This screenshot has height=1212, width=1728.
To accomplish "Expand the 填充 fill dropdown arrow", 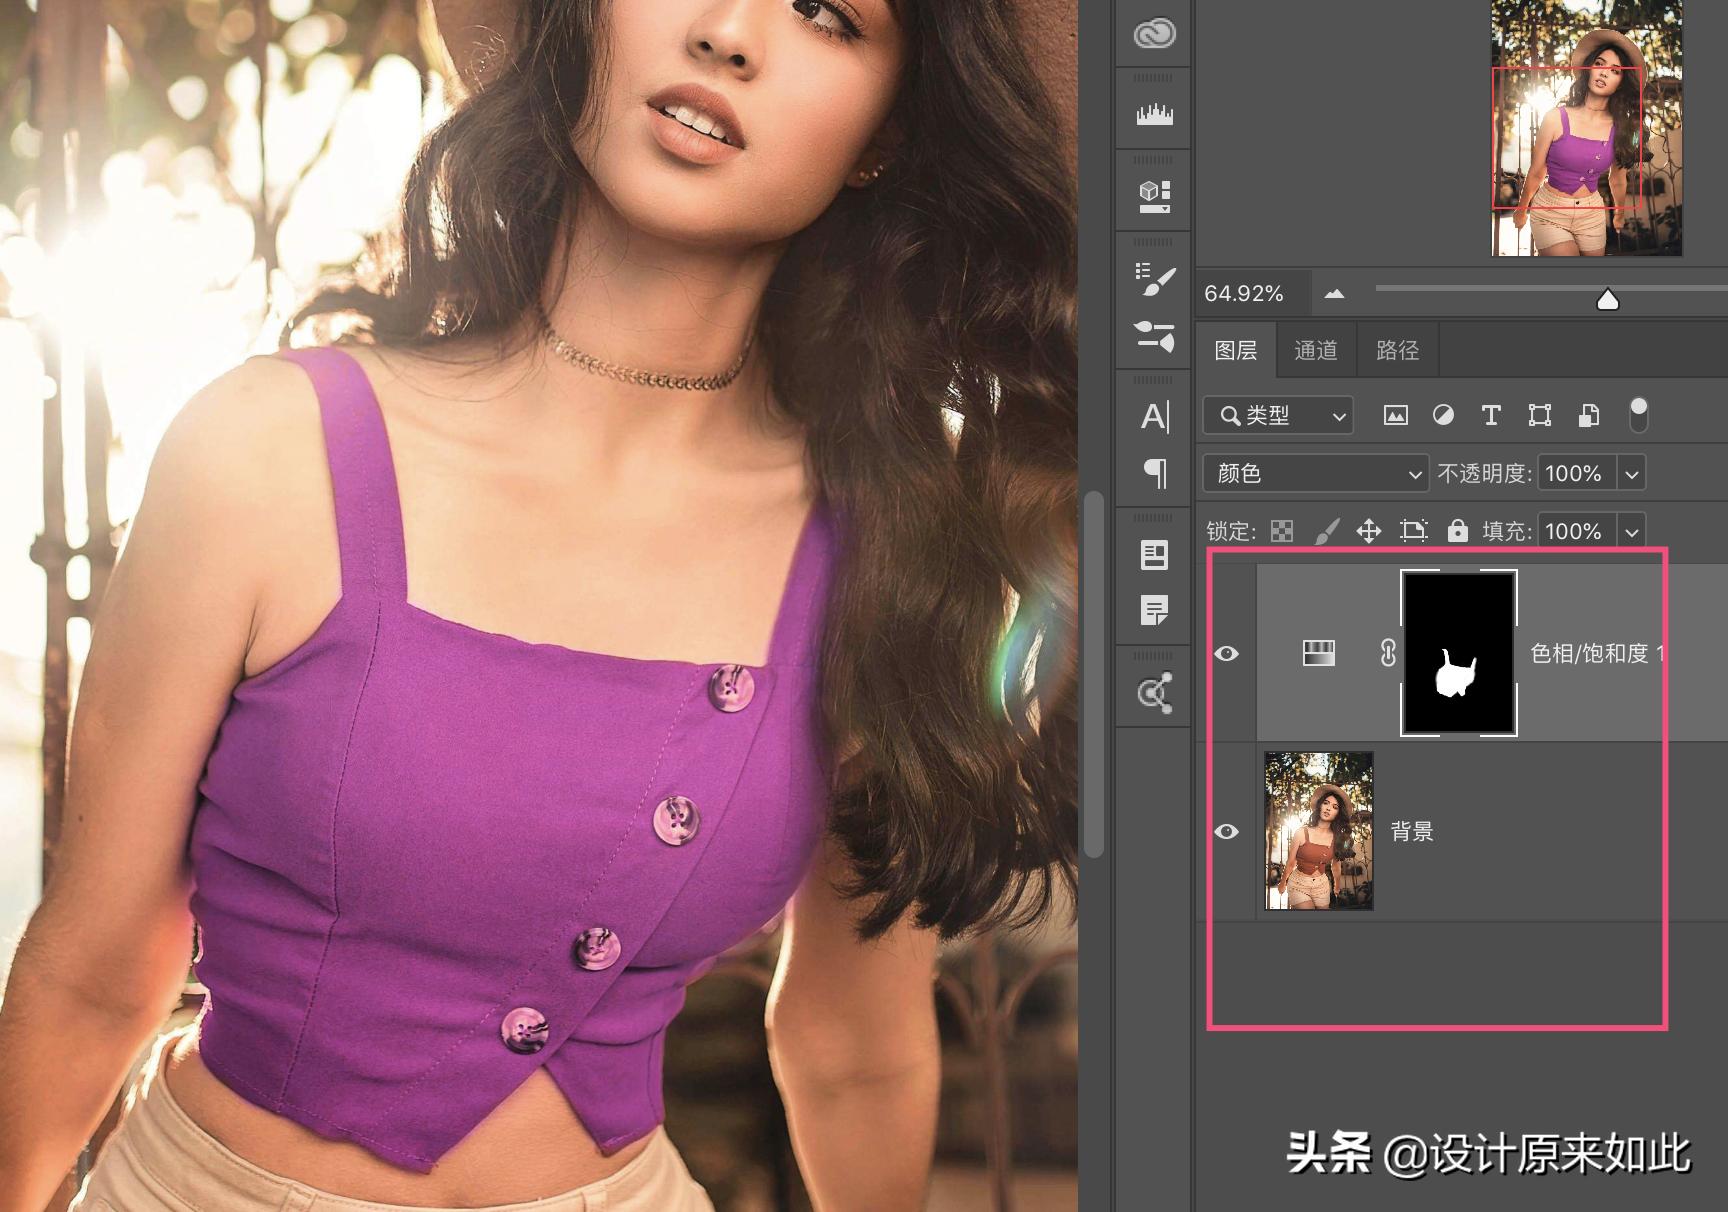I will coord(1632,531).
